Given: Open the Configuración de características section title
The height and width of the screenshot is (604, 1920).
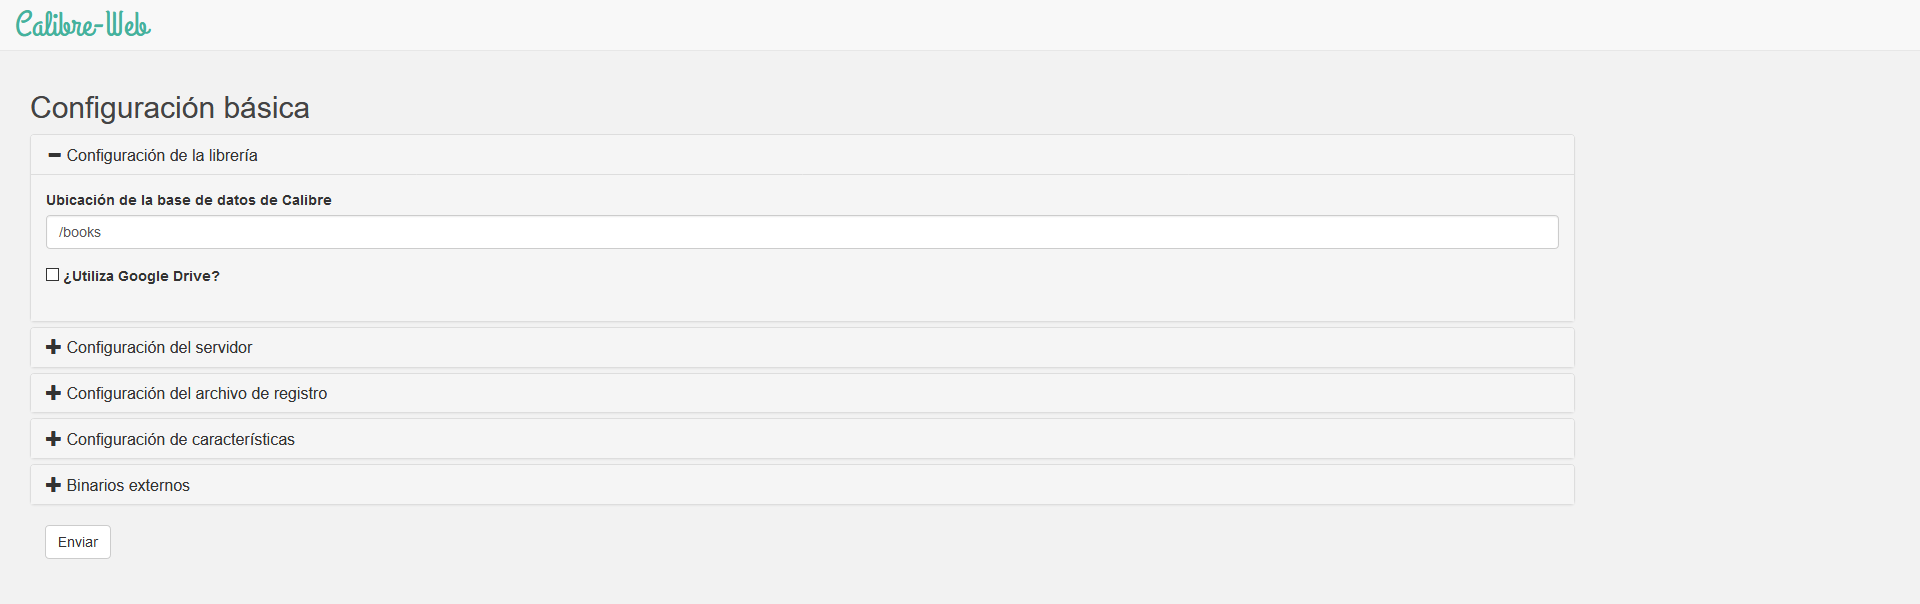Looking at the screenshot, I should click(181, 439).
